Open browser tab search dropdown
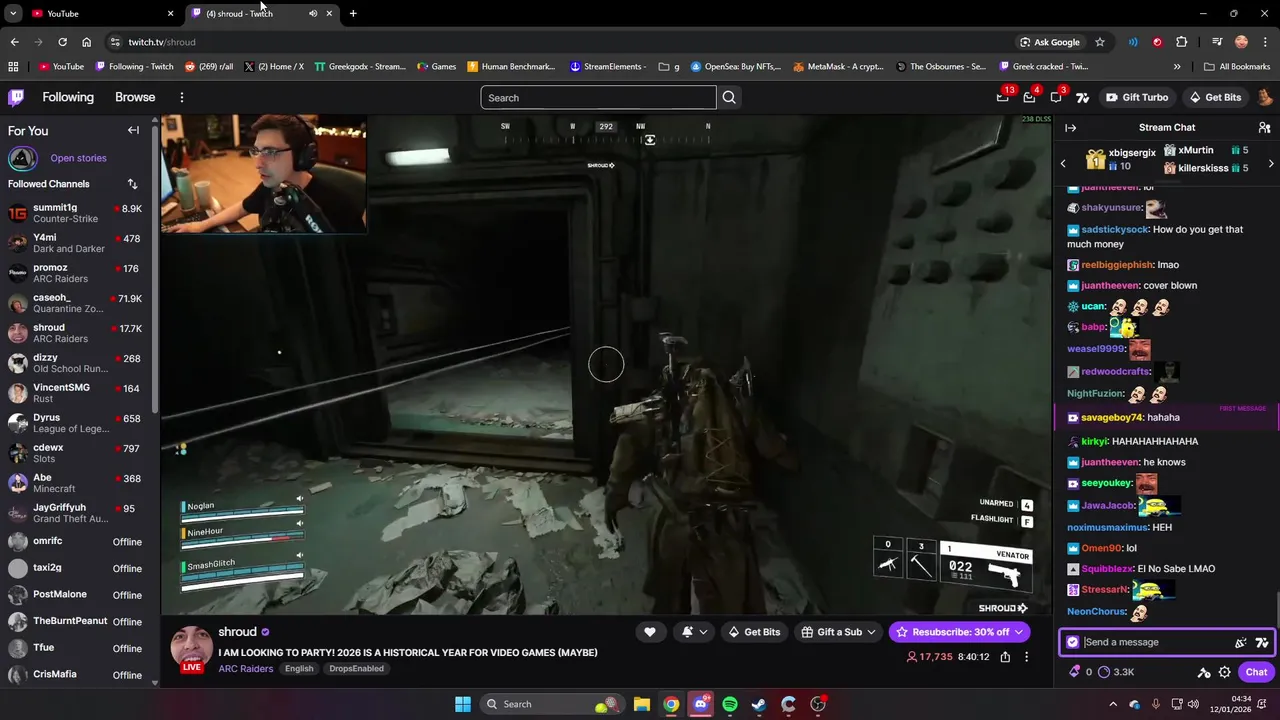Screen dimensions: 1280x720 pos(13,13)
